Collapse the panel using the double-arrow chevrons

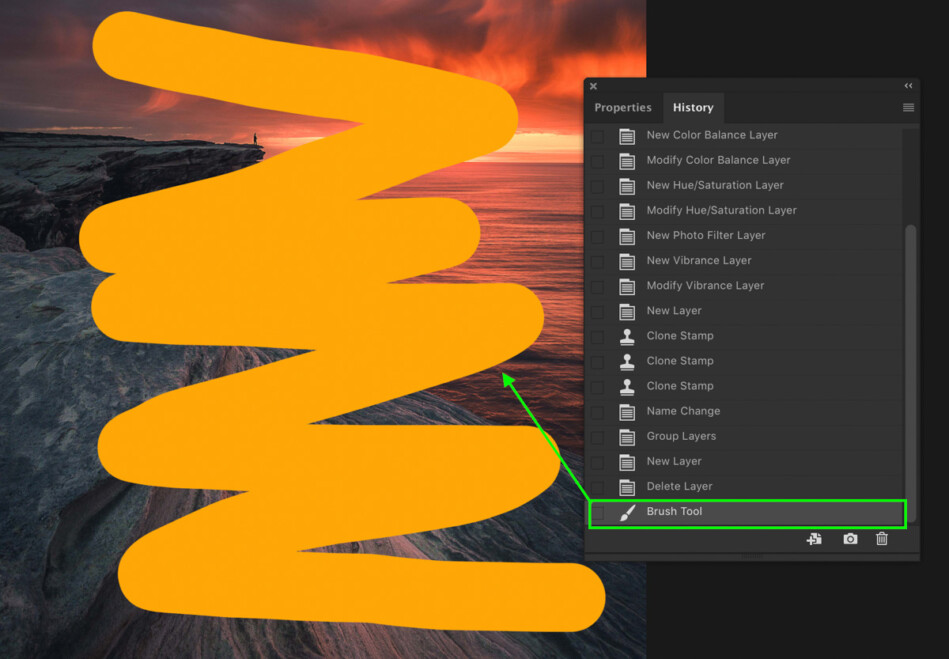click(x=908, y=86)
